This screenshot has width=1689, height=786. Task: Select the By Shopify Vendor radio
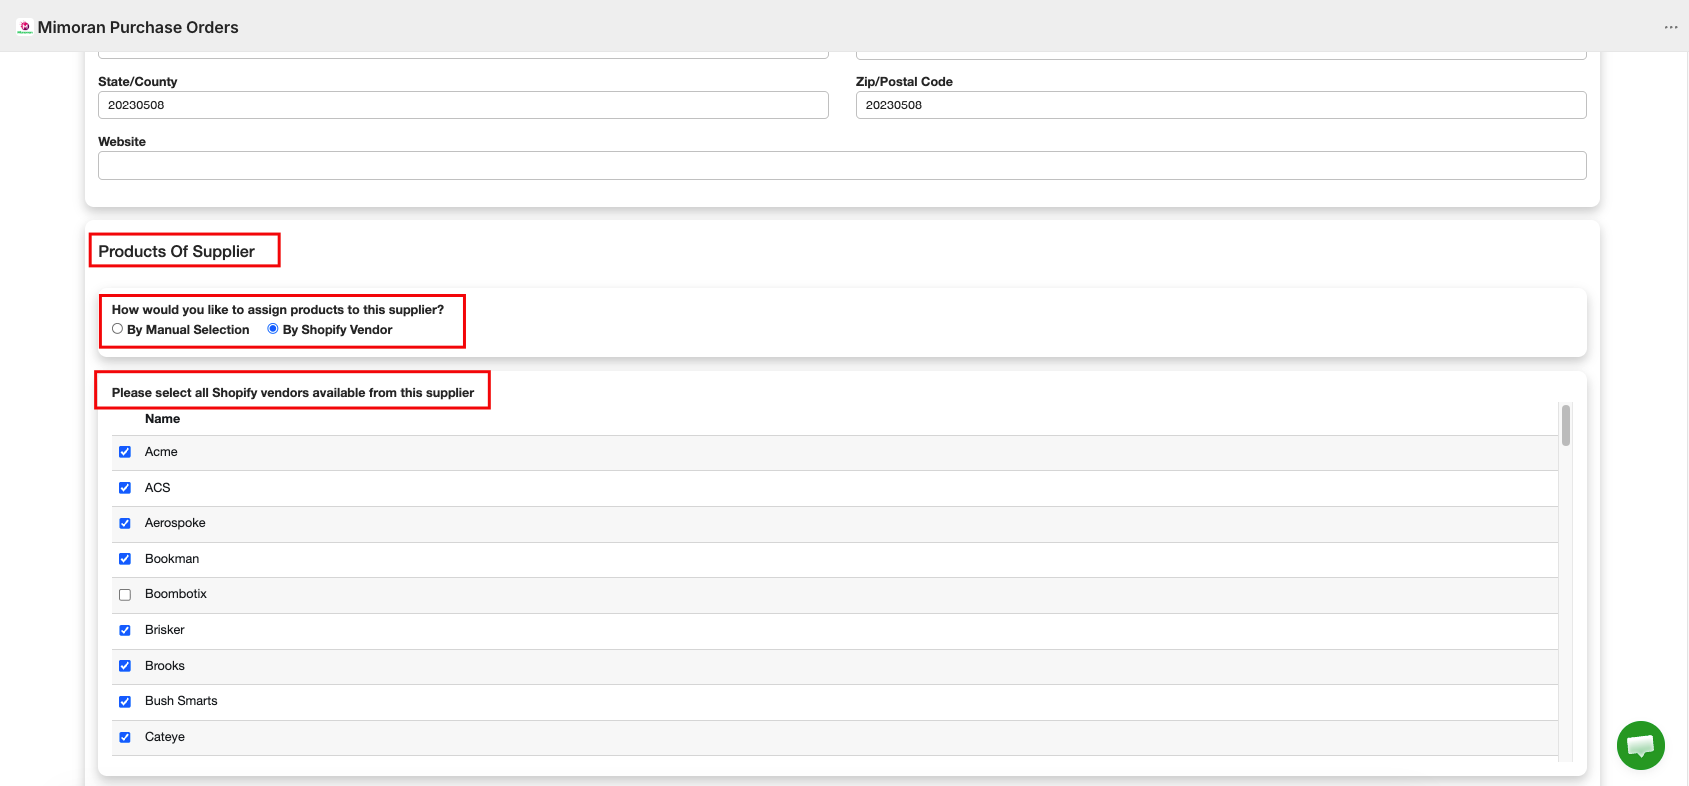point(273,329)
